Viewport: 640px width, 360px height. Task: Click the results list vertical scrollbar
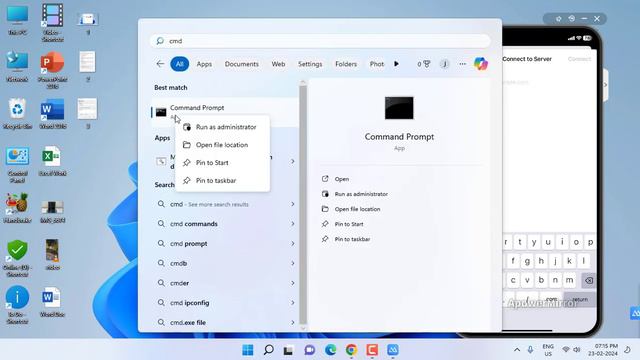(x=303, y=204)
